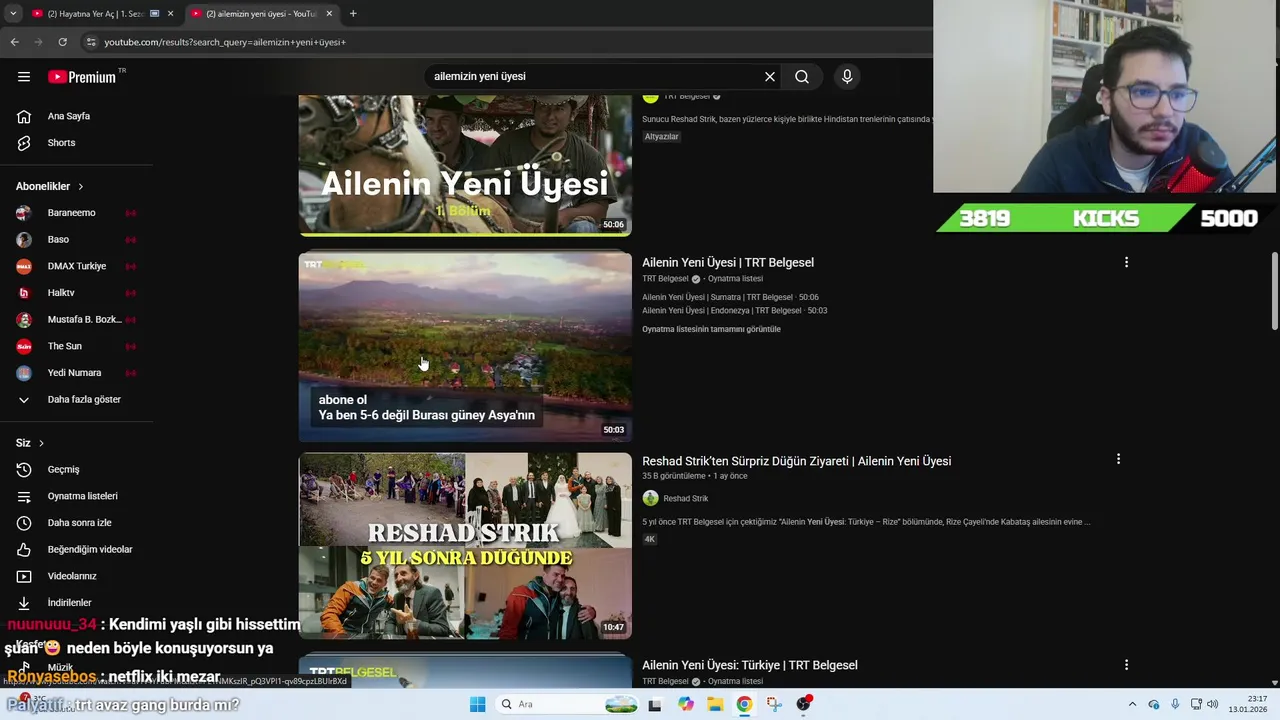Image resolution: width=1280 pixels, height=720 pixels.
Task: Open Chrome from the Windows taskbar
Action: pos(744,704)
